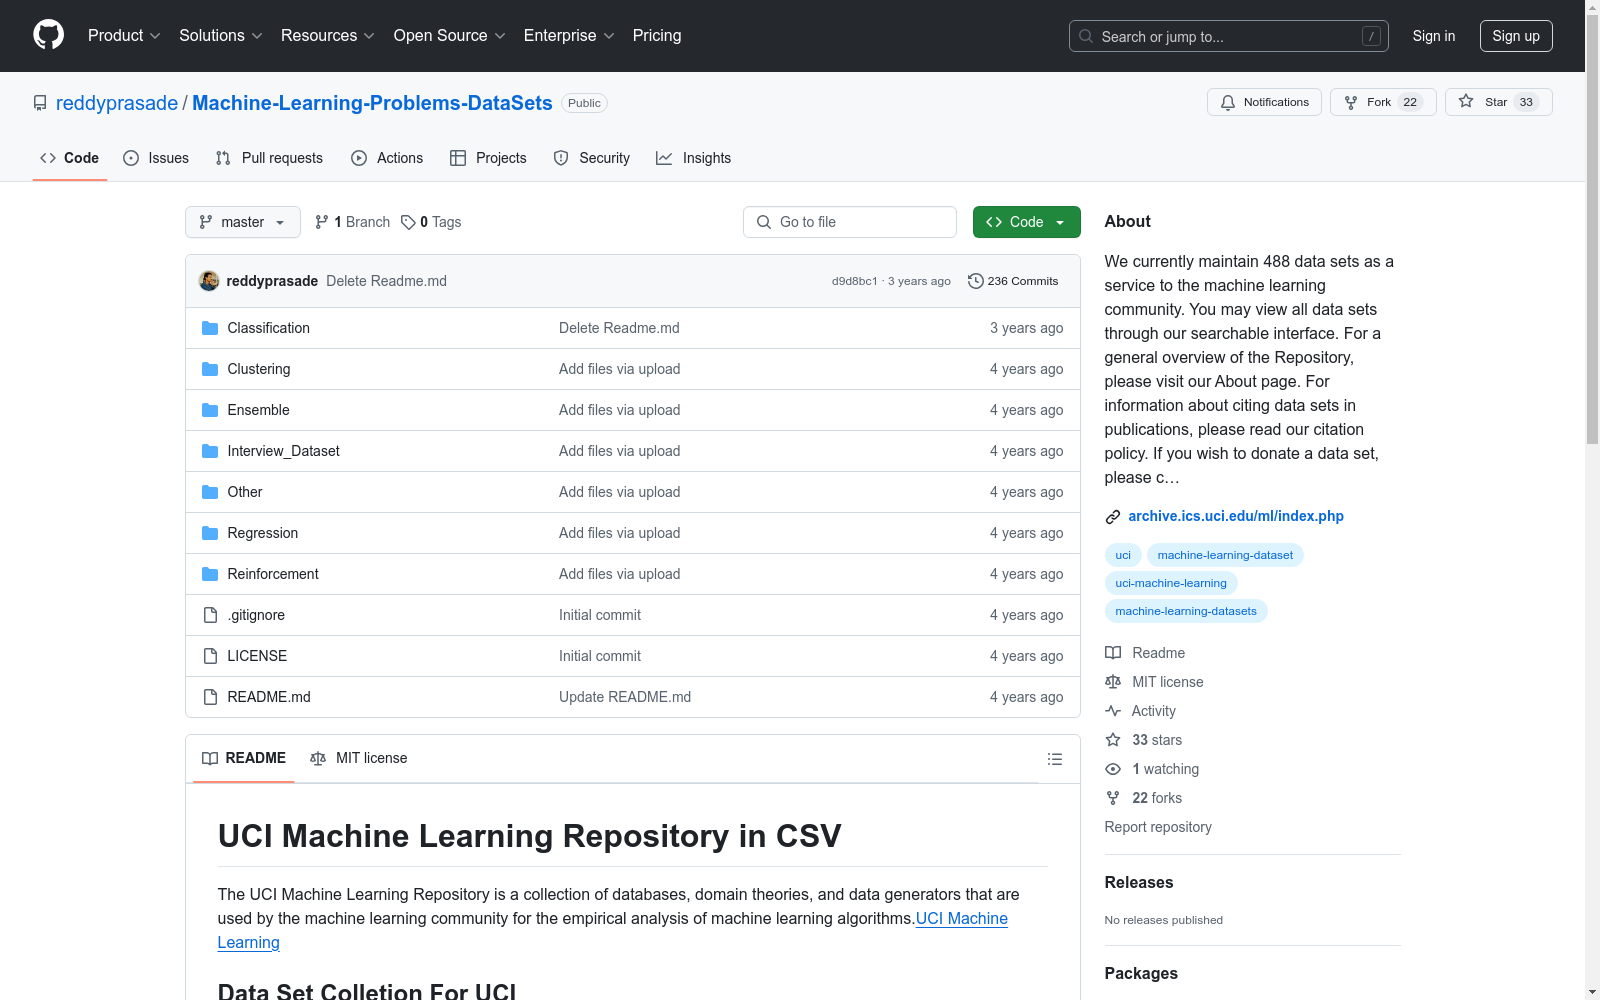Click the commit history clock icon
Viewport: 1600px width, 1000px height.
click(x=975, y=281)
